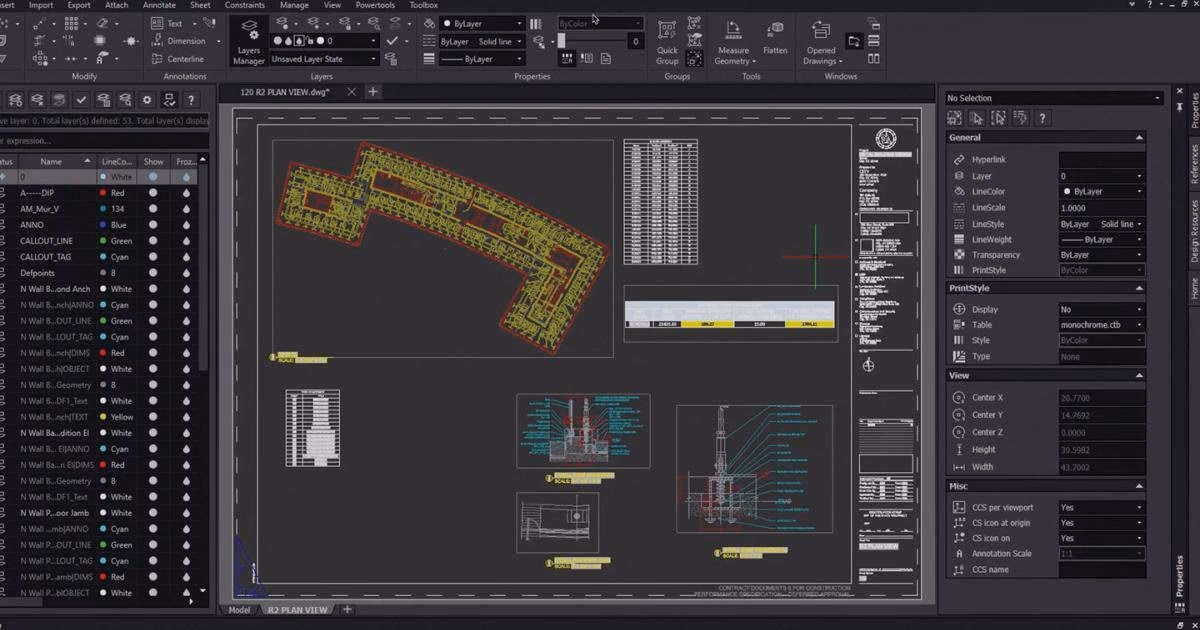The image size is (1200, 630).
Task: Click the LineScale value field
Action: click(1100, 208)
